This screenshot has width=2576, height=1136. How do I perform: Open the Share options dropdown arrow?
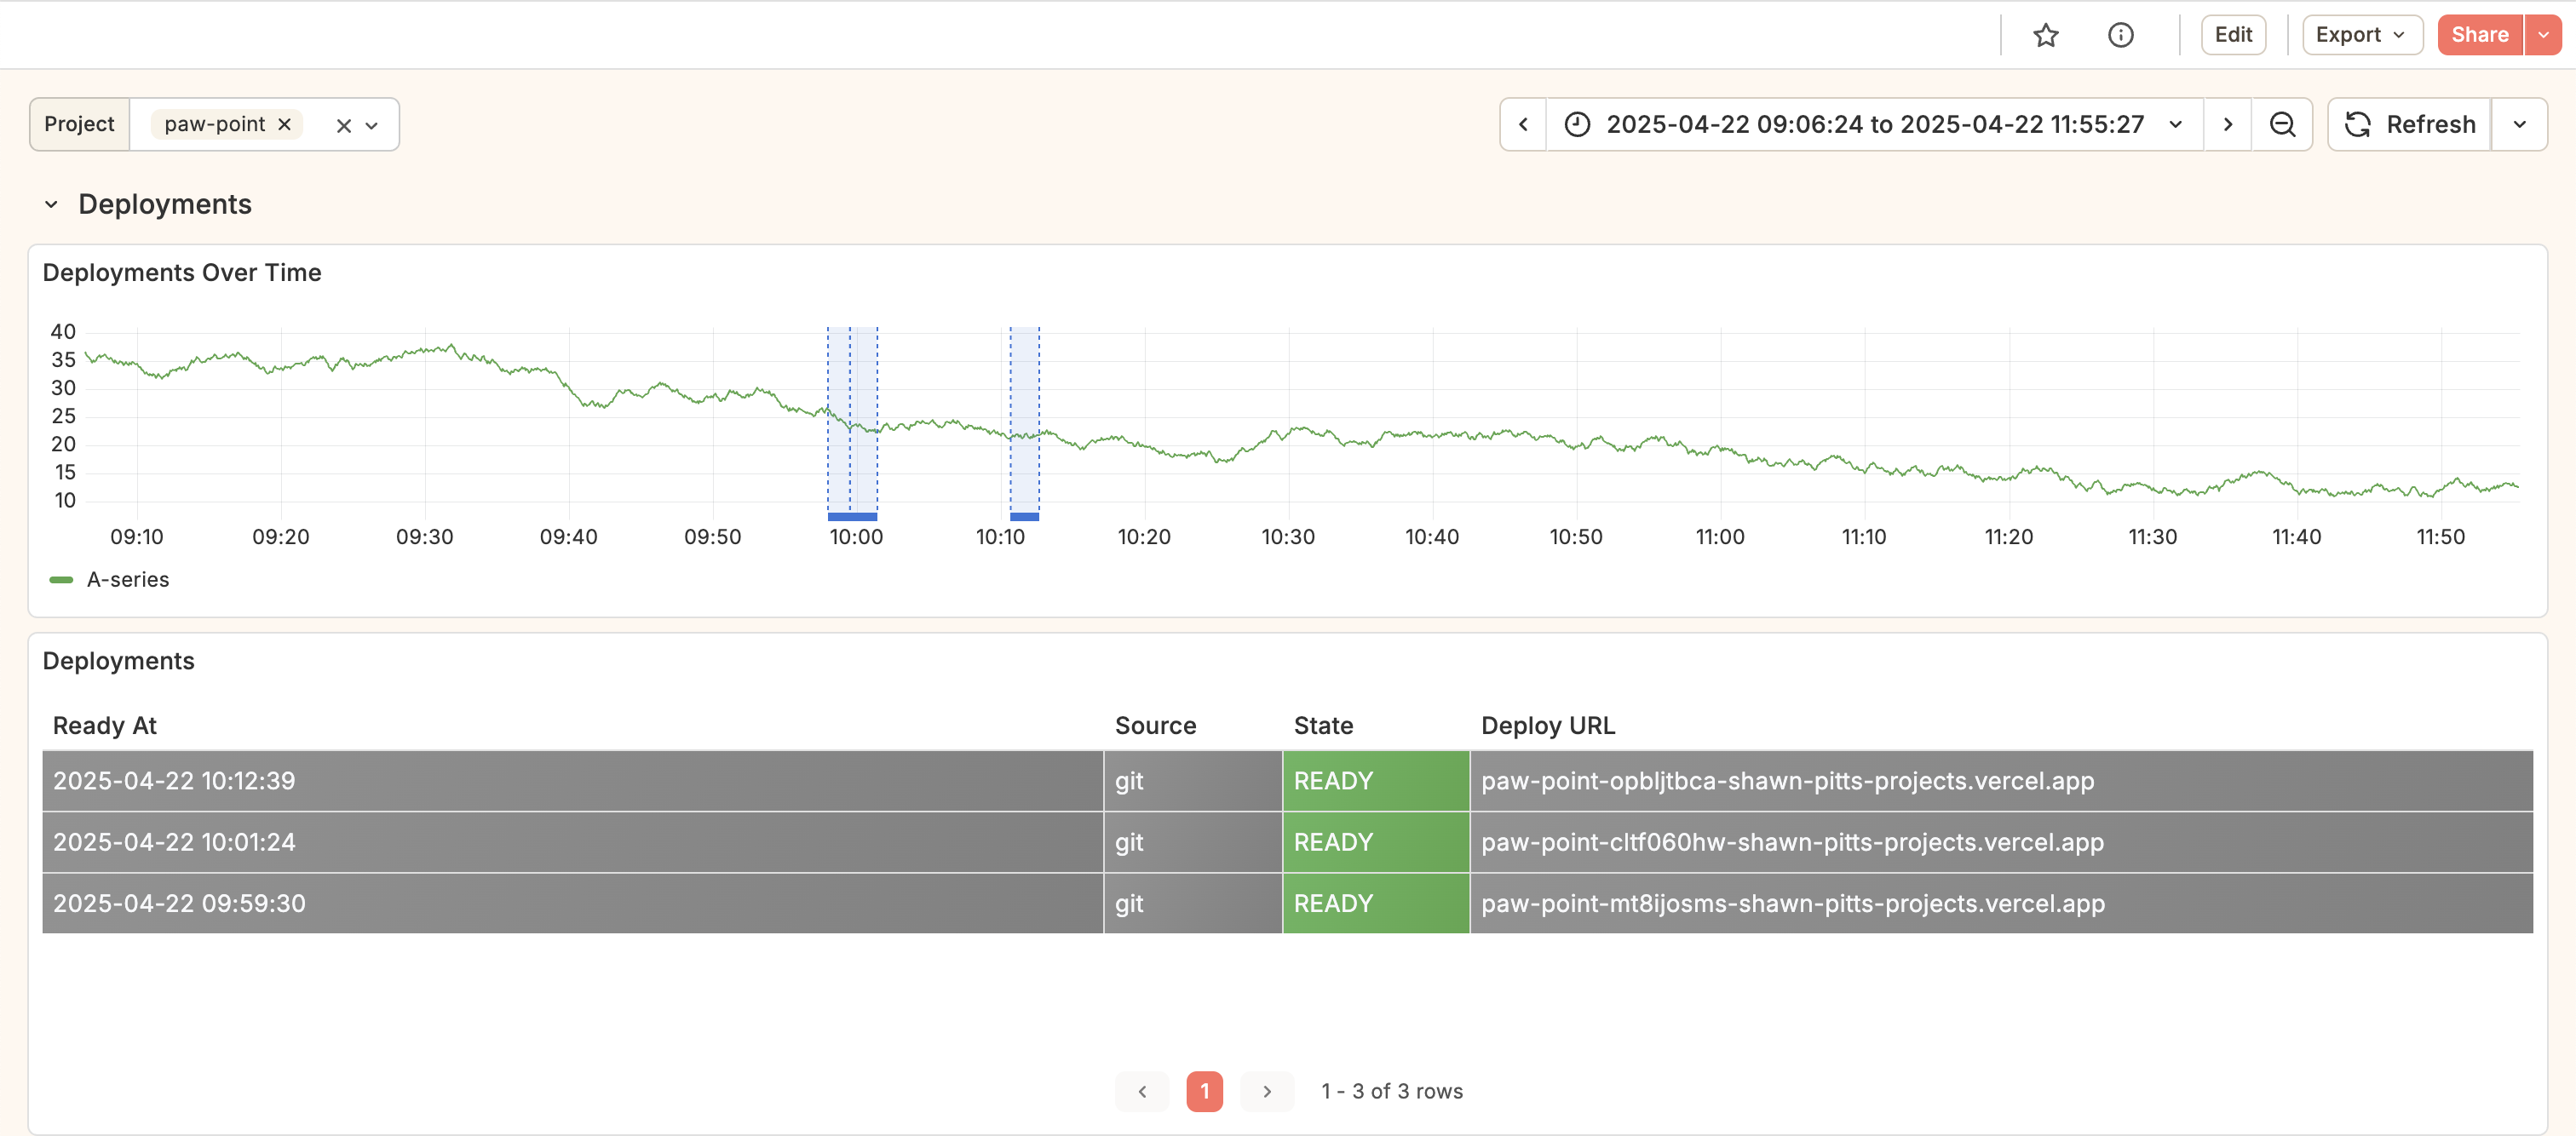(x=2543, y=36)
